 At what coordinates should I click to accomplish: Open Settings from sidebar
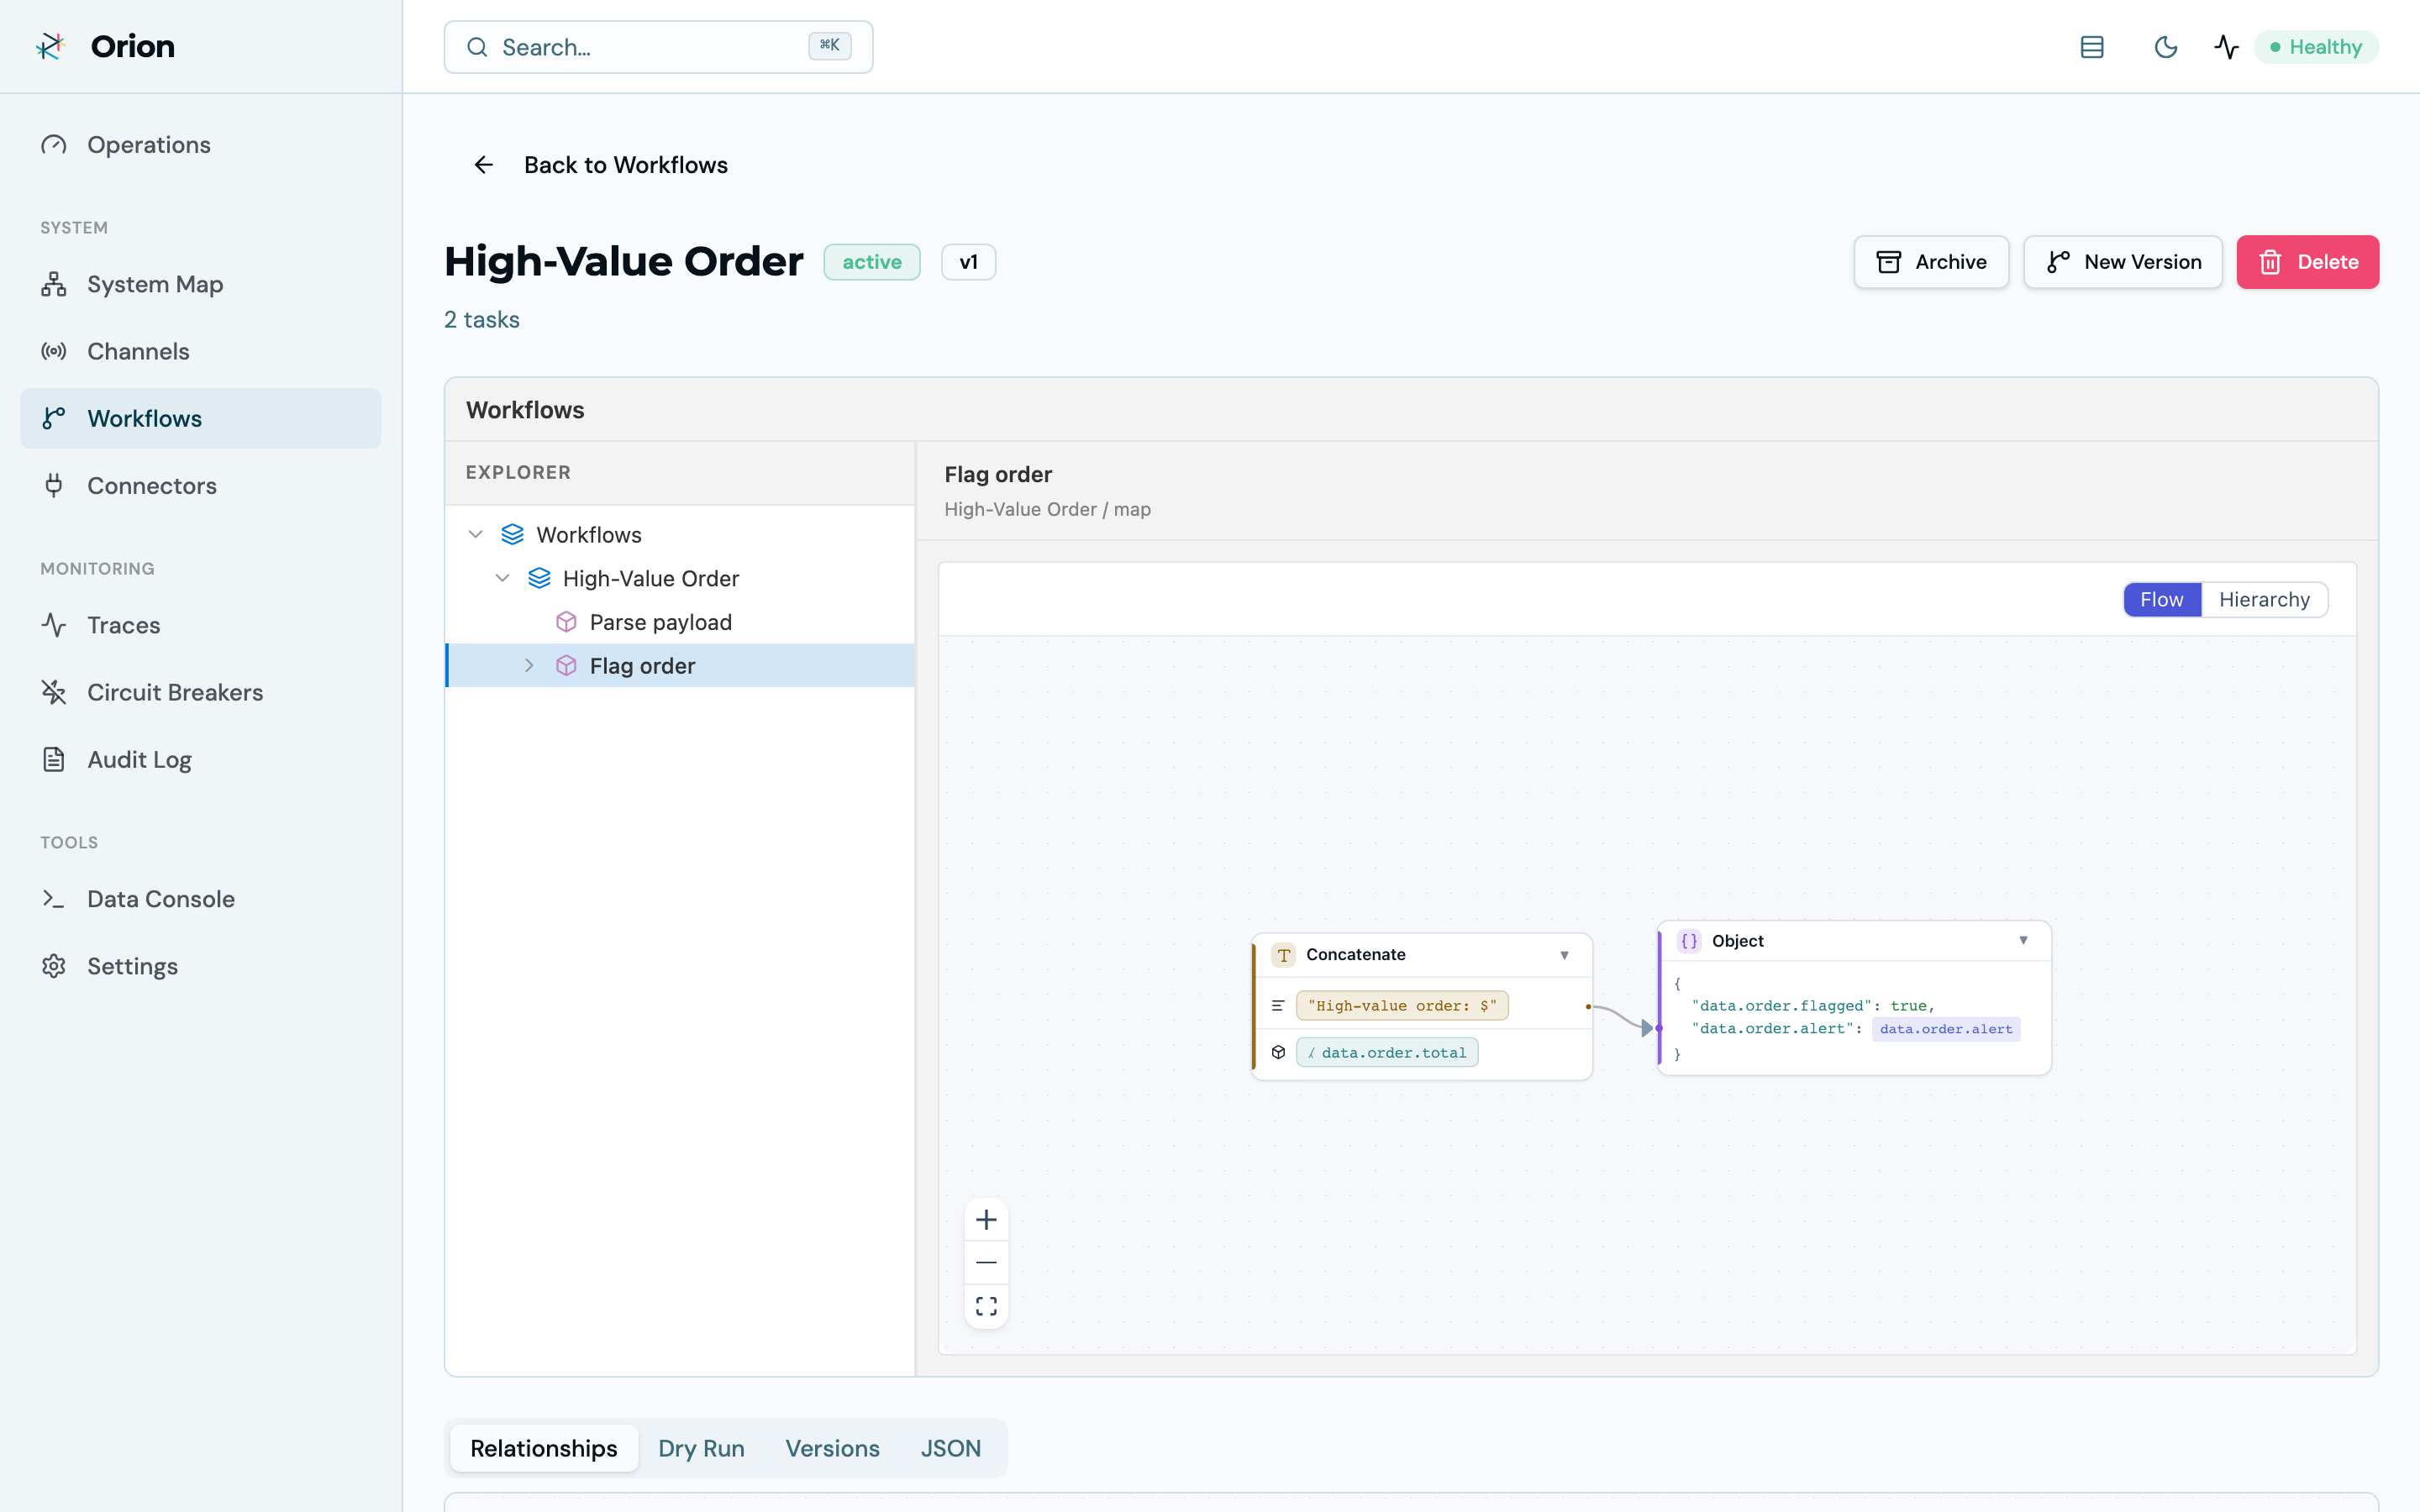200,966
